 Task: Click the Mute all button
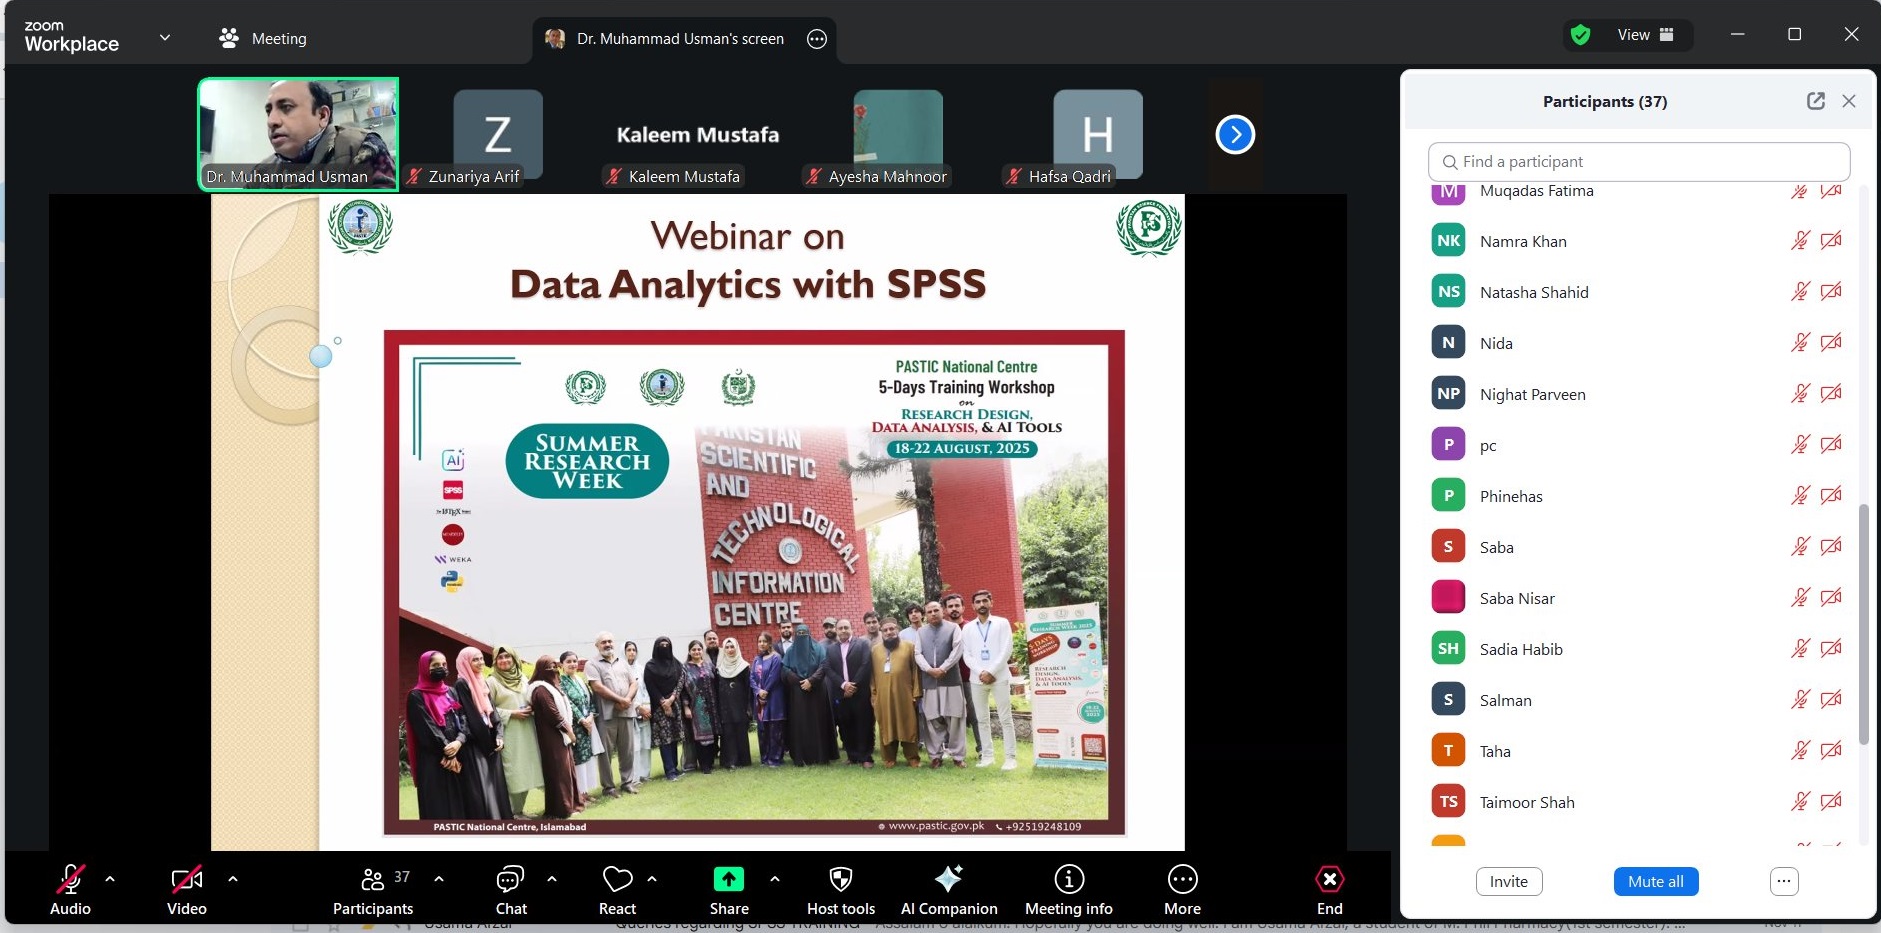[1654, 881]
